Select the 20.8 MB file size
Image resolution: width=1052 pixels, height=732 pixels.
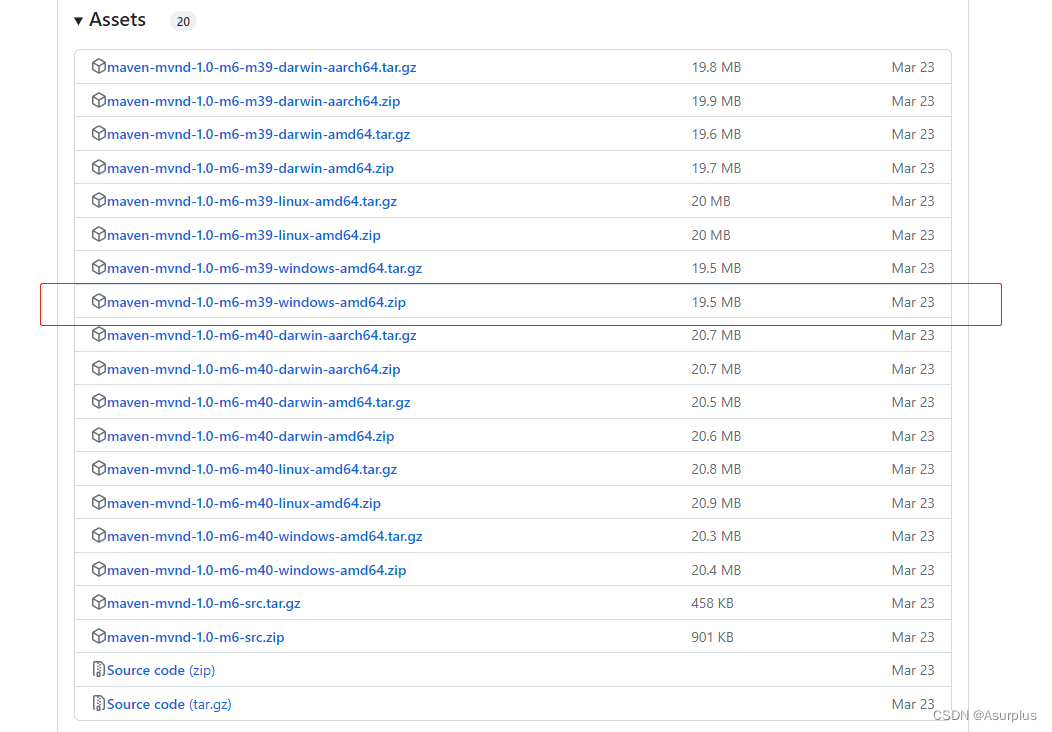[716, 469]
